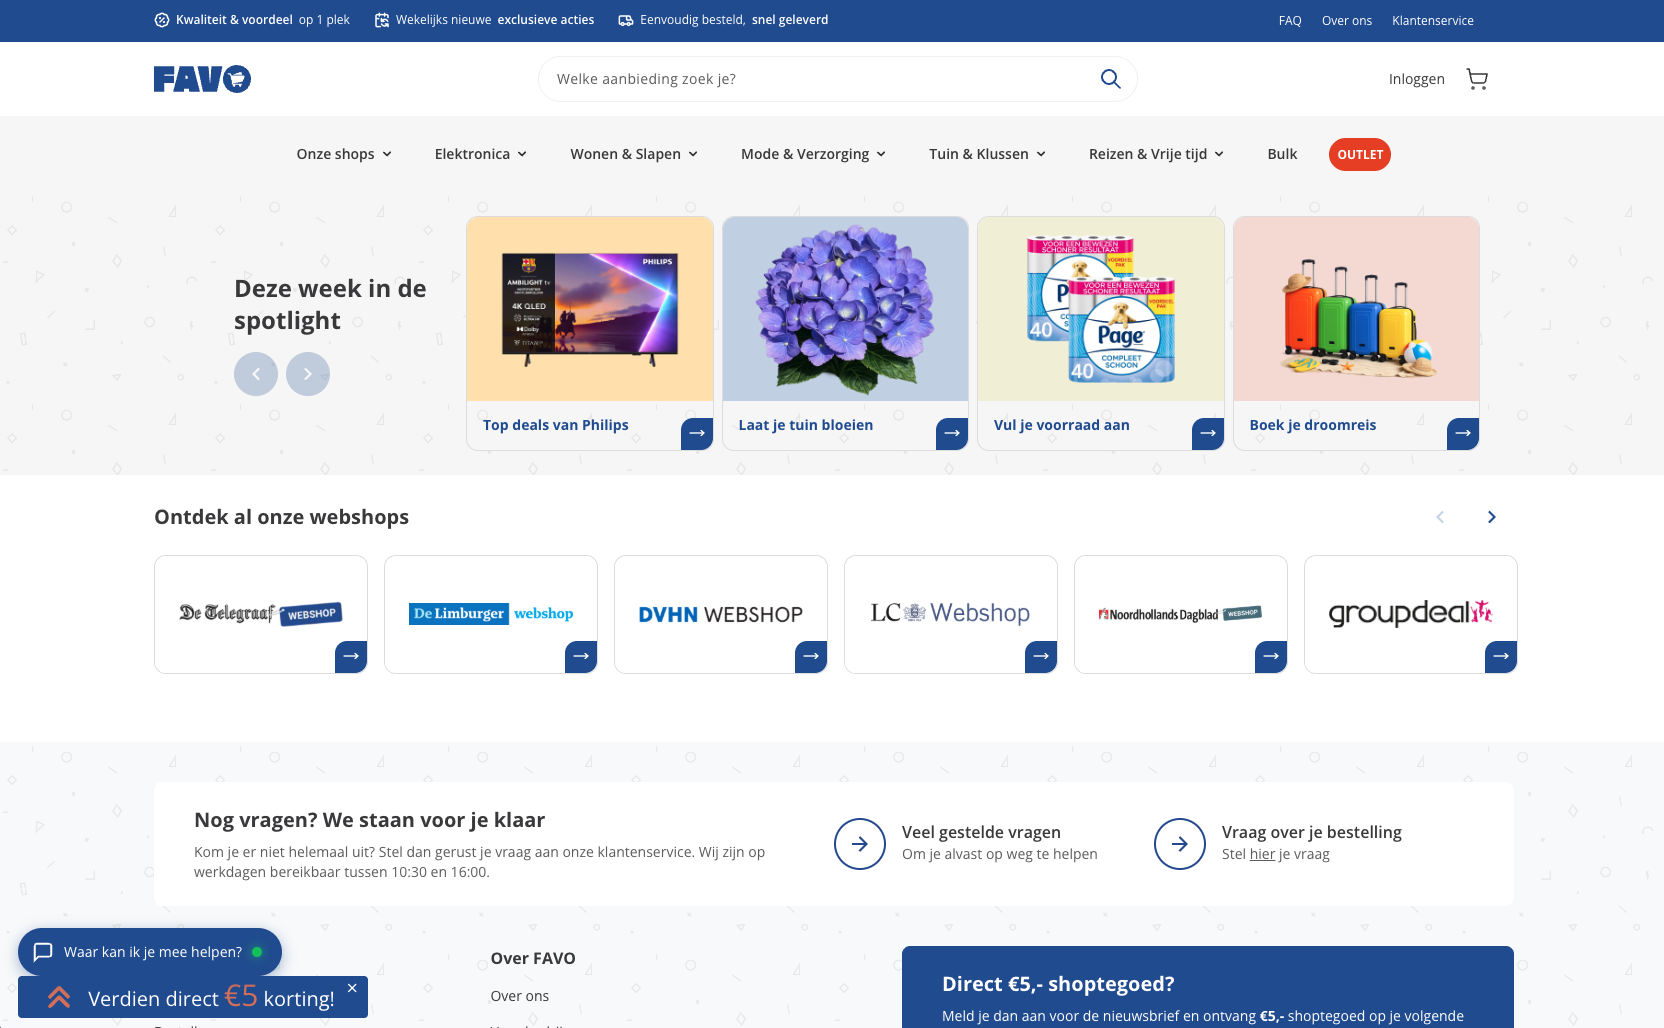The height and width of the screenshot is (1028, 1664).
Task: Open Noordhollands Dagblad webshop logo
Action: (1180, 614)
